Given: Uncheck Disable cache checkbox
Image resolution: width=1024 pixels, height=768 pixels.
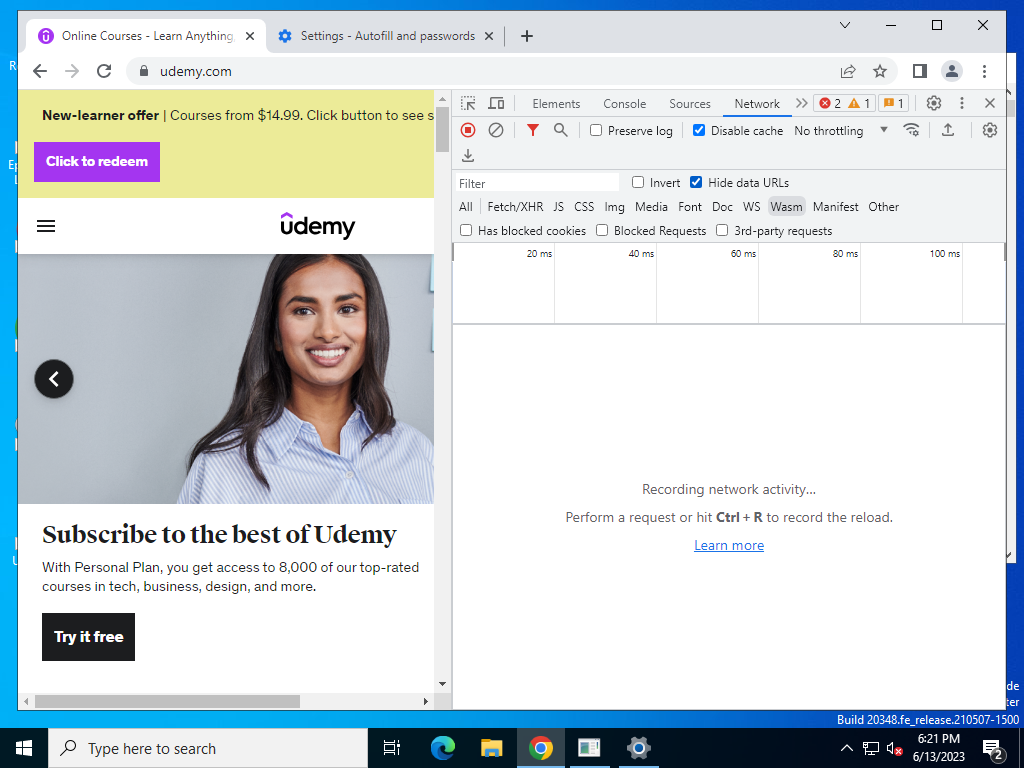Looking at the screenshot, I should pyautogui.click(x=699, y=130).
